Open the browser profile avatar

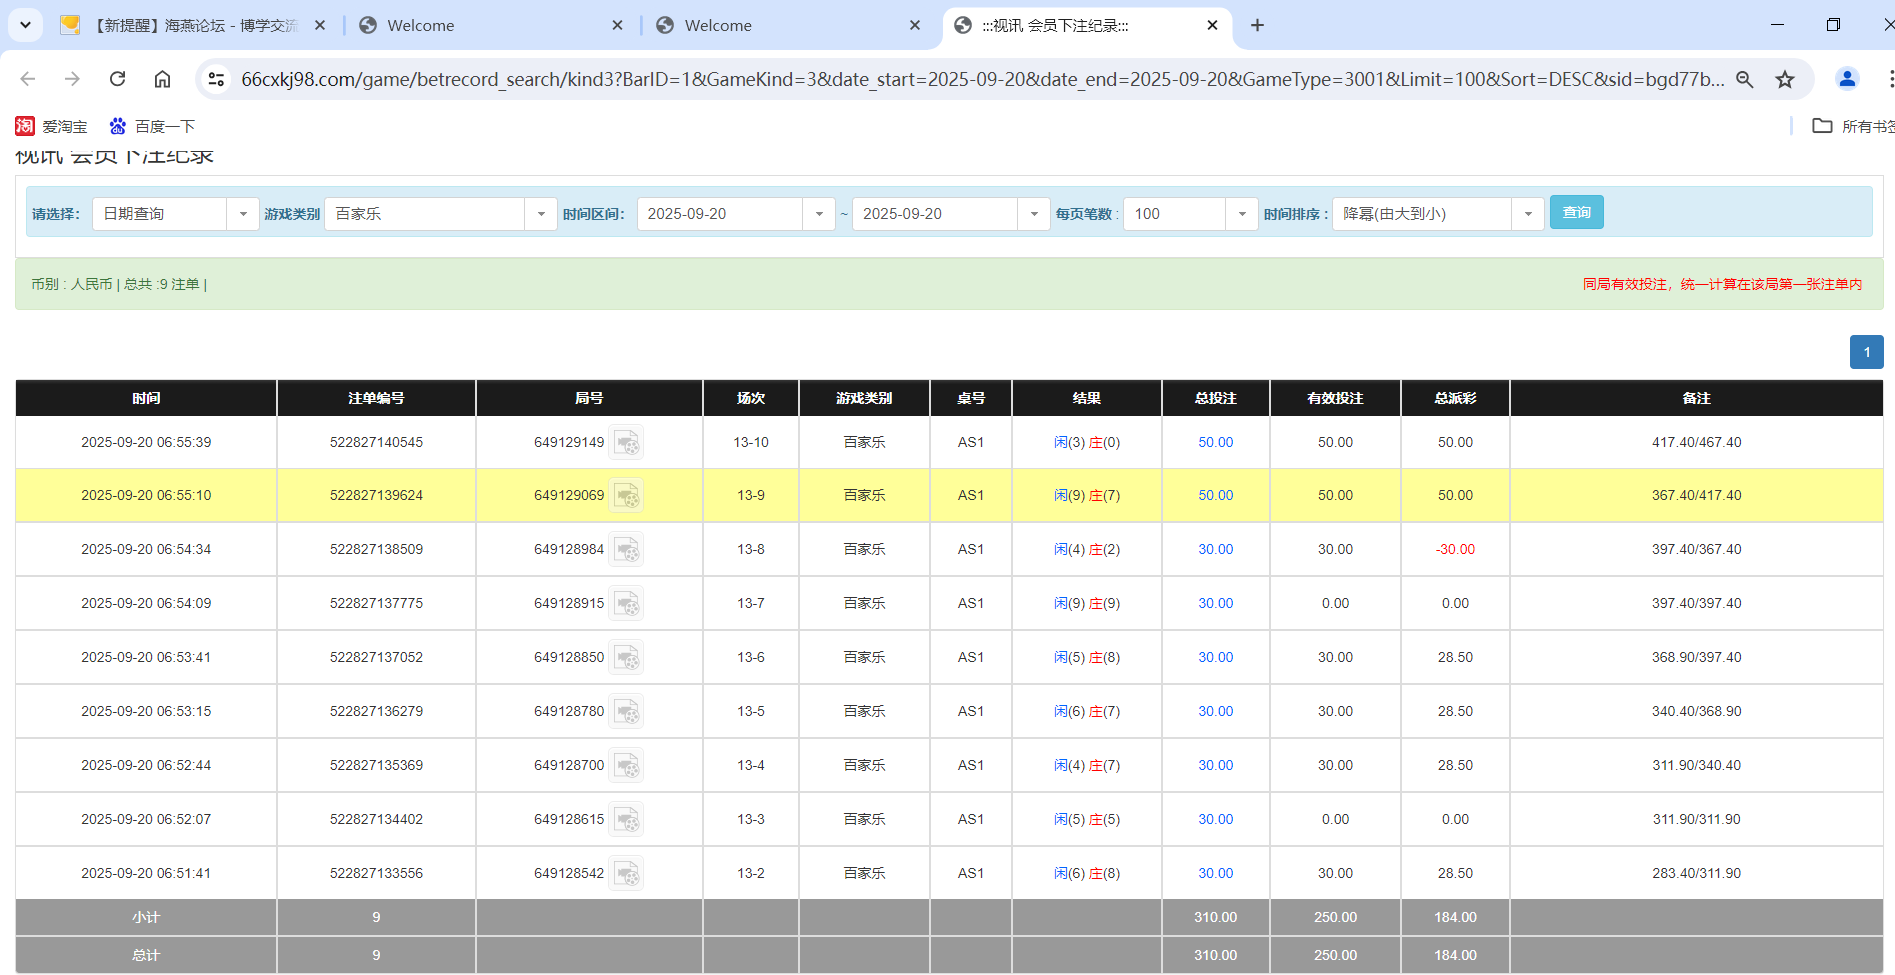[1846, 79]
